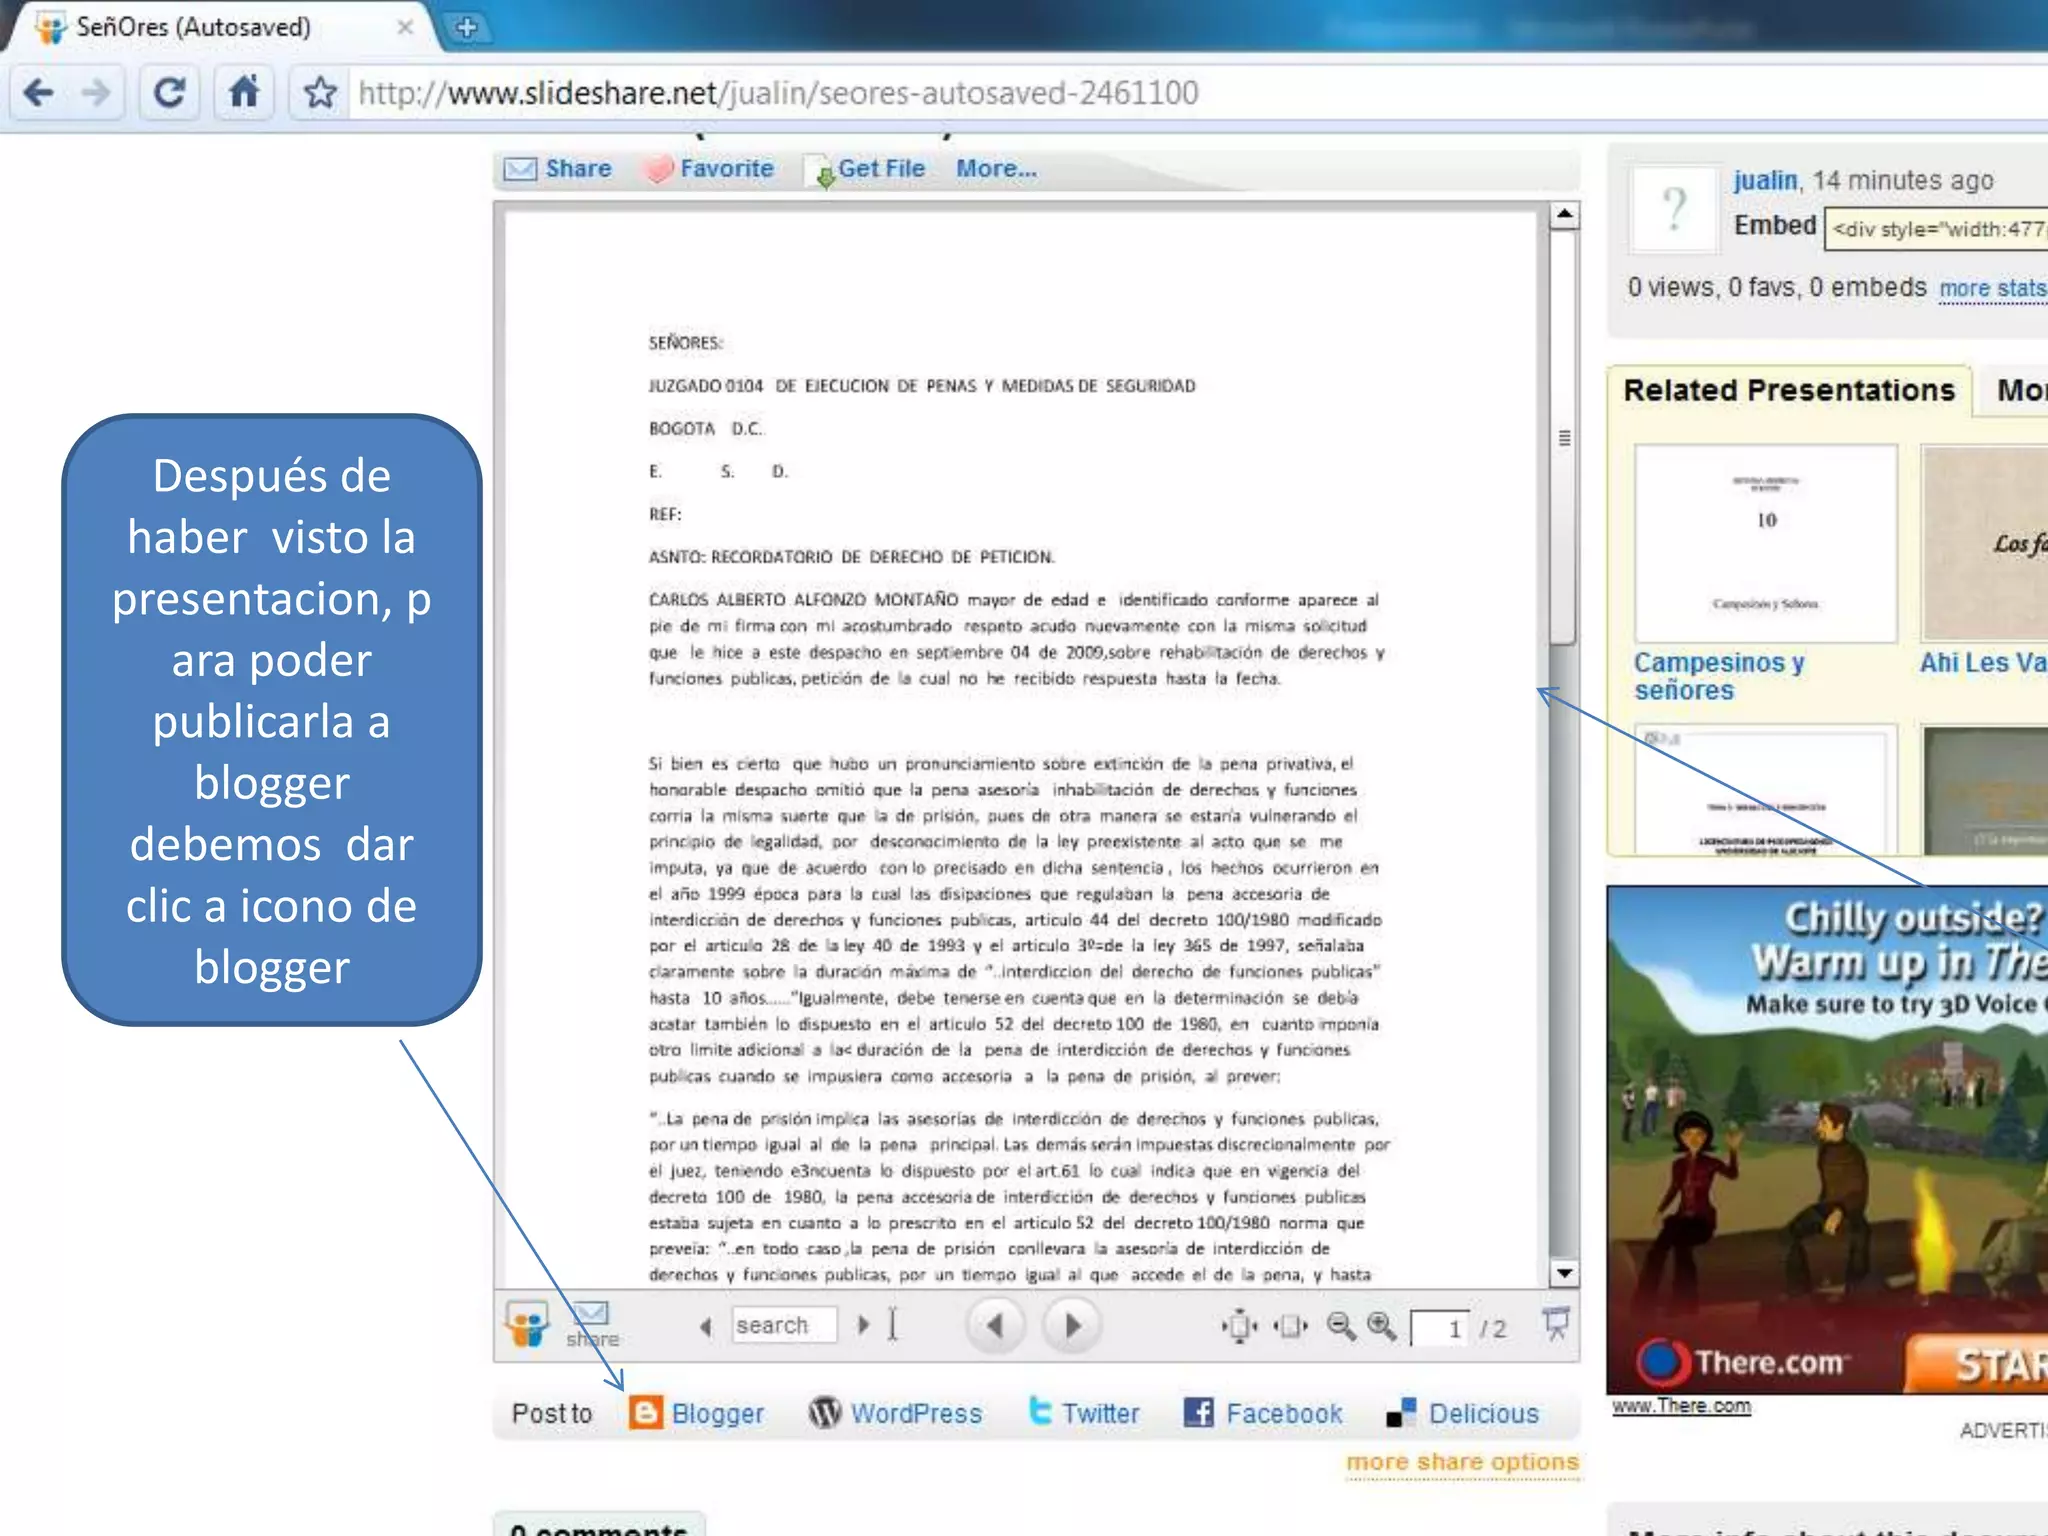Post to Twitter using bird icon
The width and height of the screenshot is (2048, 1536).
pyautogui.click(x=1040, y=1411)
